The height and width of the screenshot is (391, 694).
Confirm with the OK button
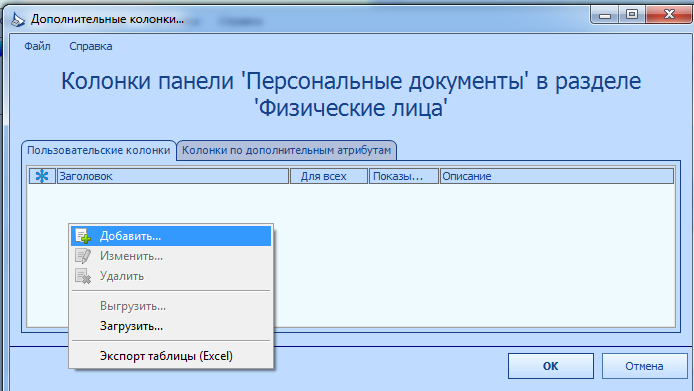[x=551, y=366]
